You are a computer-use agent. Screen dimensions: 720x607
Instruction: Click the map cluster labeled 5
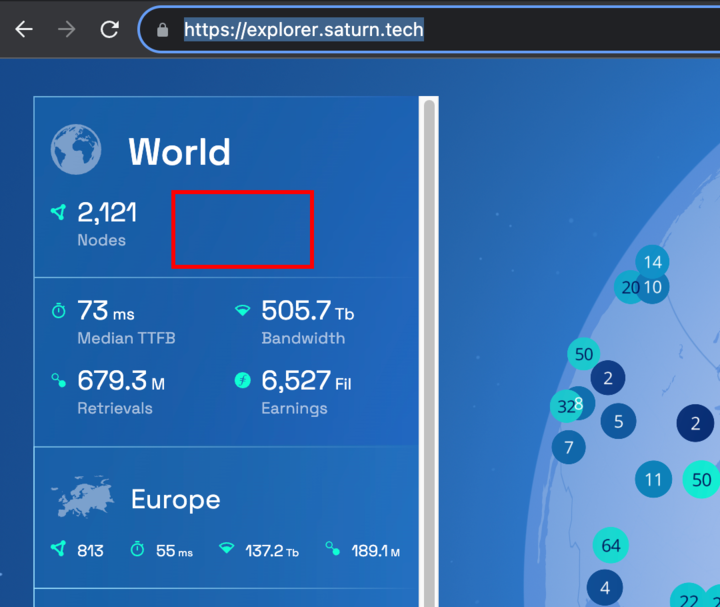click(618, 421)
